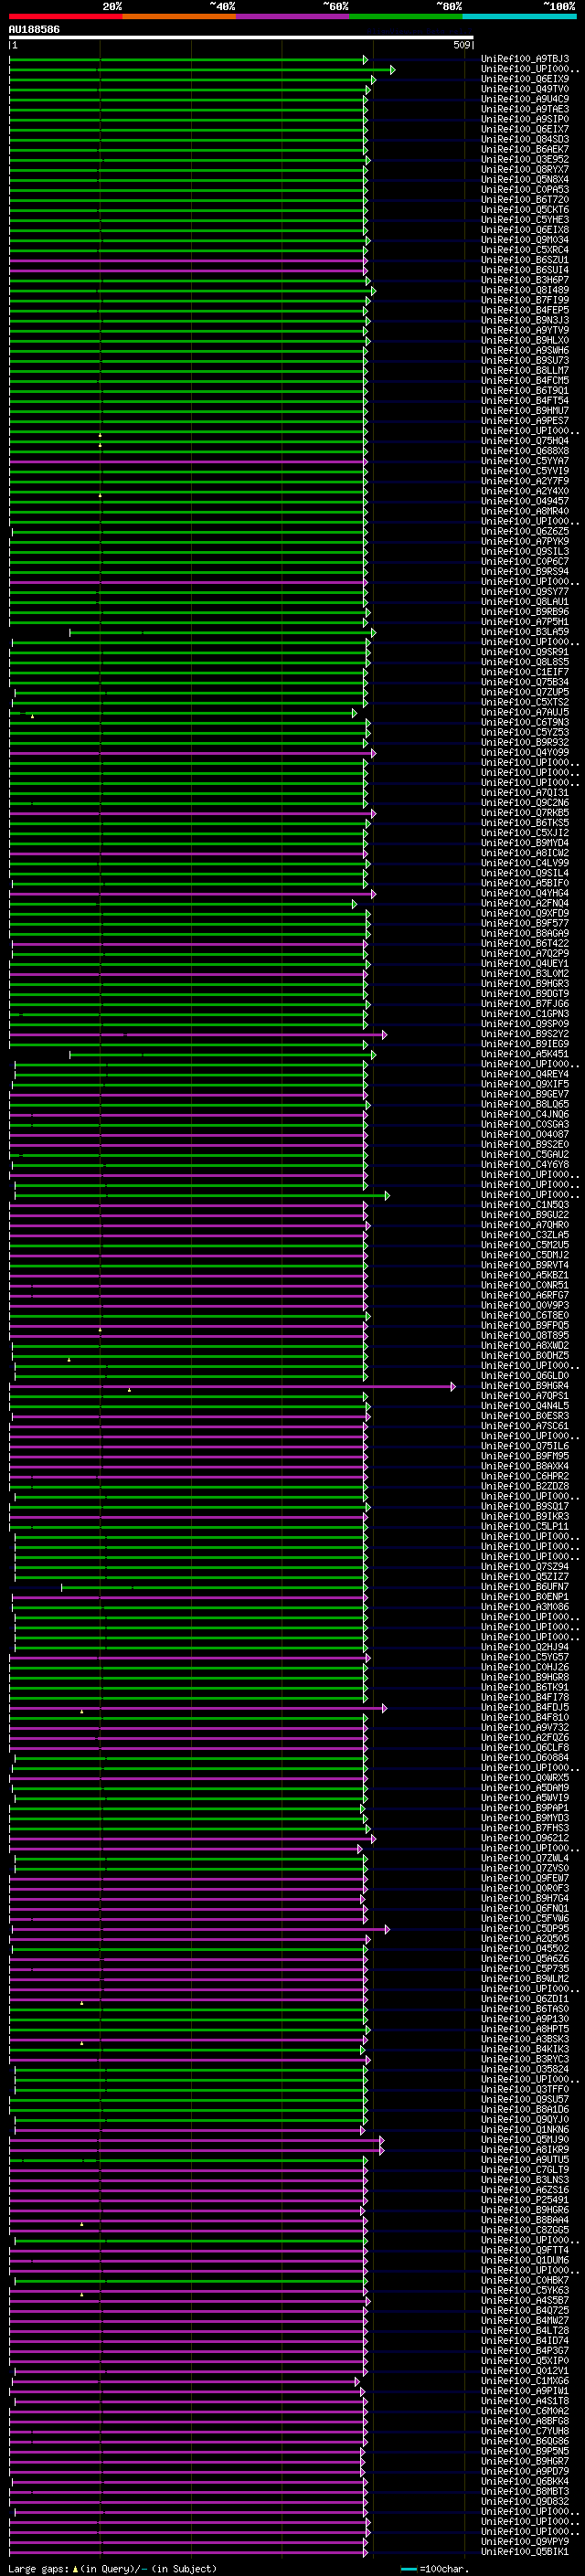Click the UniRef100_Q6GLD0 label
The height and width of the screenshot is (2576, 585).
point(525,1376)
